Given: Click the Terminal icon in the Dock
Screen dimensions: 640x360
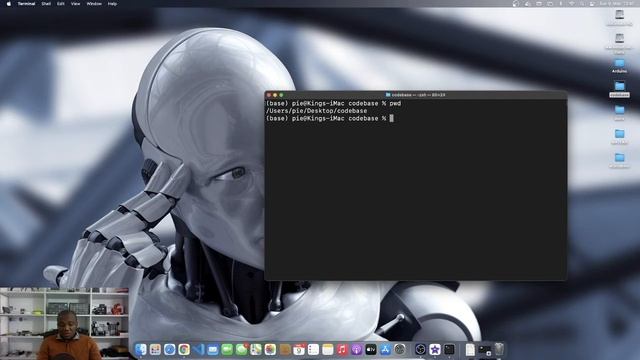Looking at the screenshot, I should [449, 349].
